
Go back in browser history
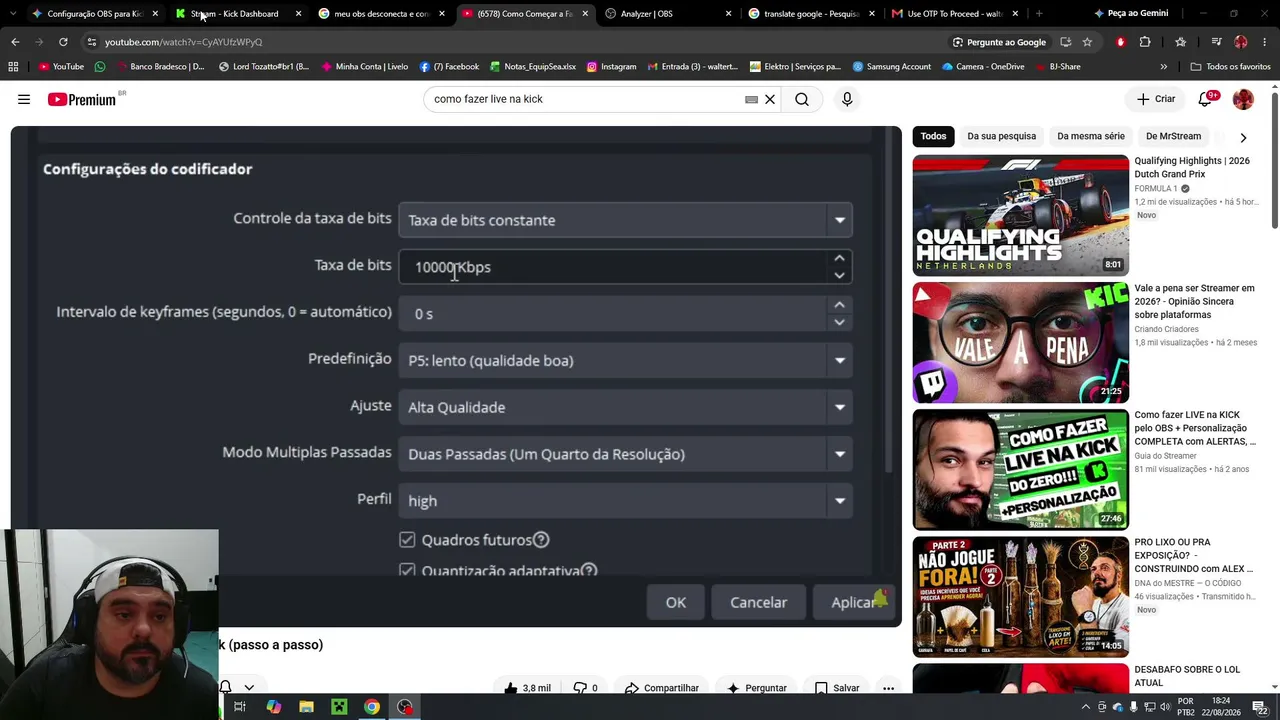pos(15,42)
